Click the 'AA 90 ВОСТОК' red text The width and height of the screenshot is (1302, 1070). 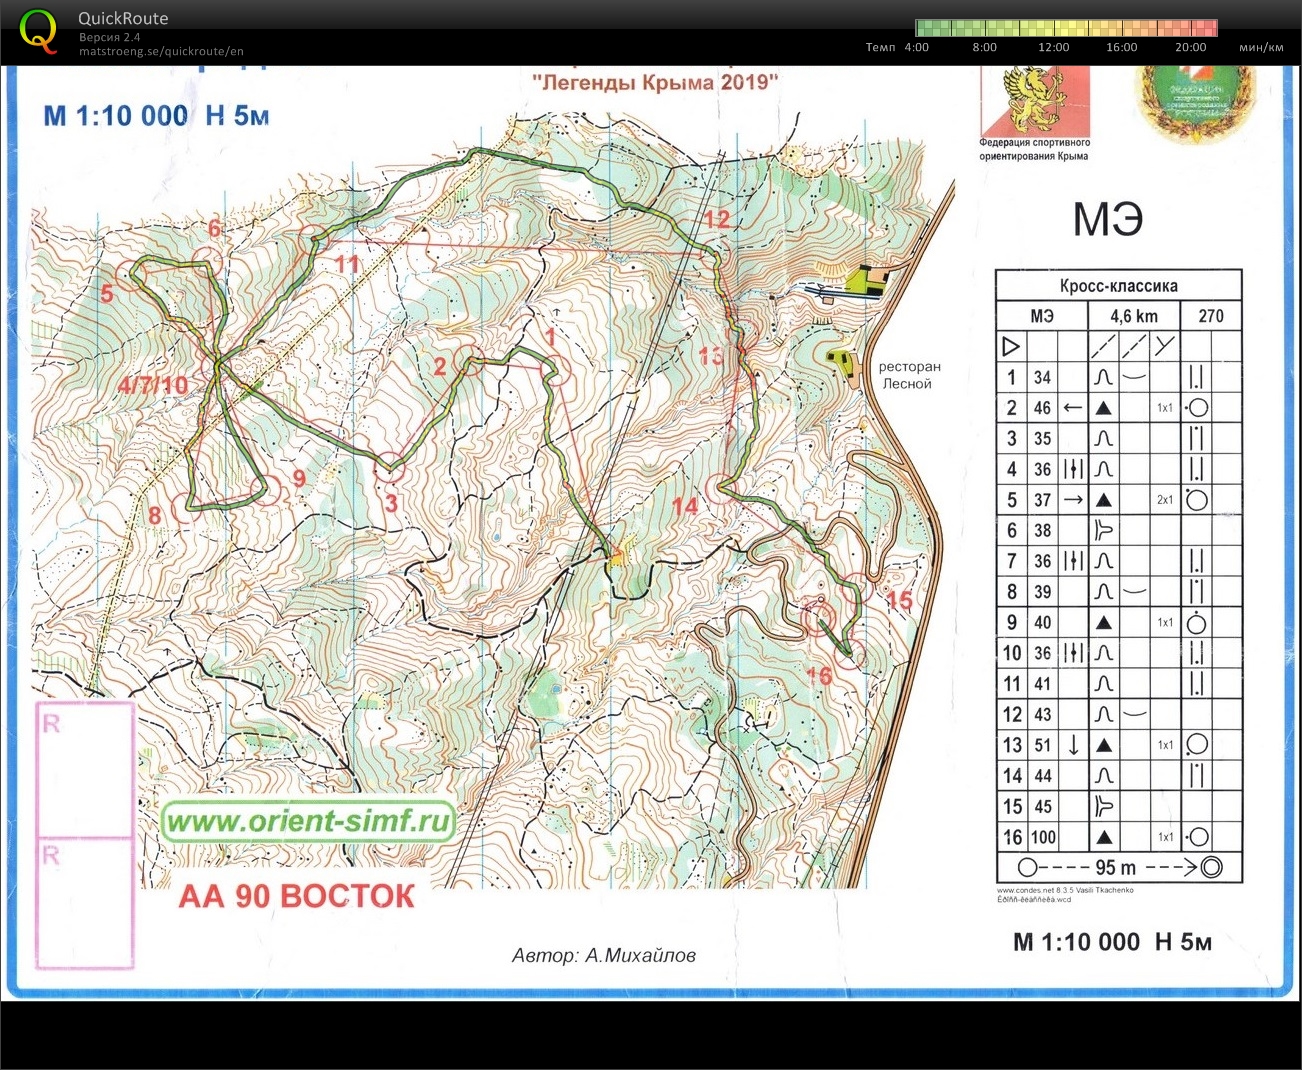[x=296, y=896]
